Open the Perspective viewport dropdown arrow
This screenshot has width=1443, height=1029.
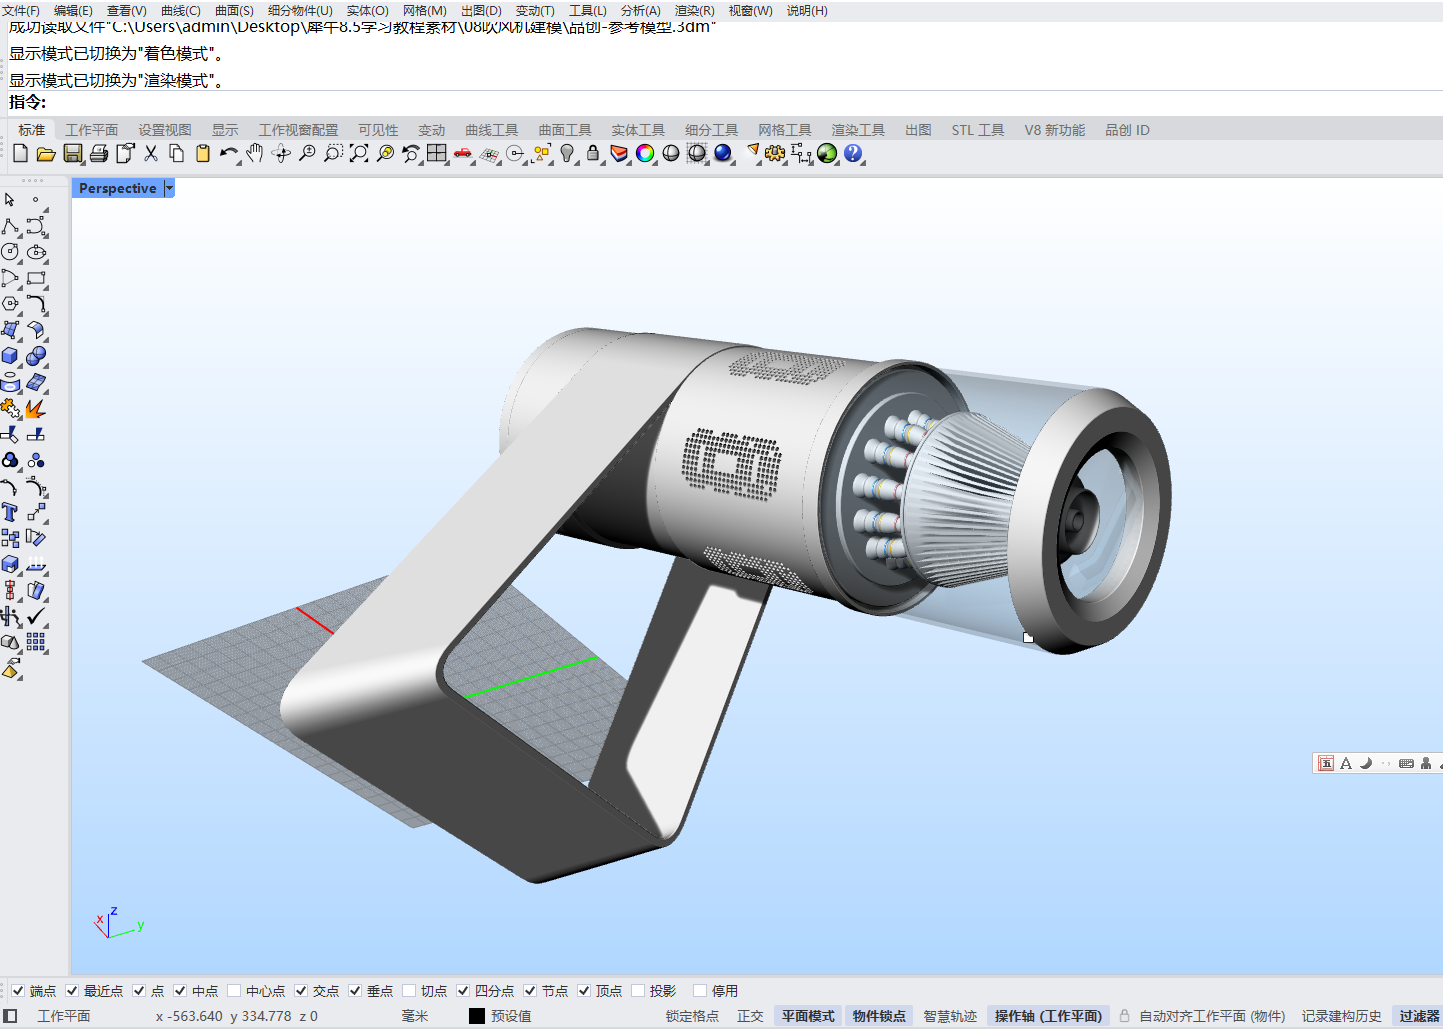(169, 188)
